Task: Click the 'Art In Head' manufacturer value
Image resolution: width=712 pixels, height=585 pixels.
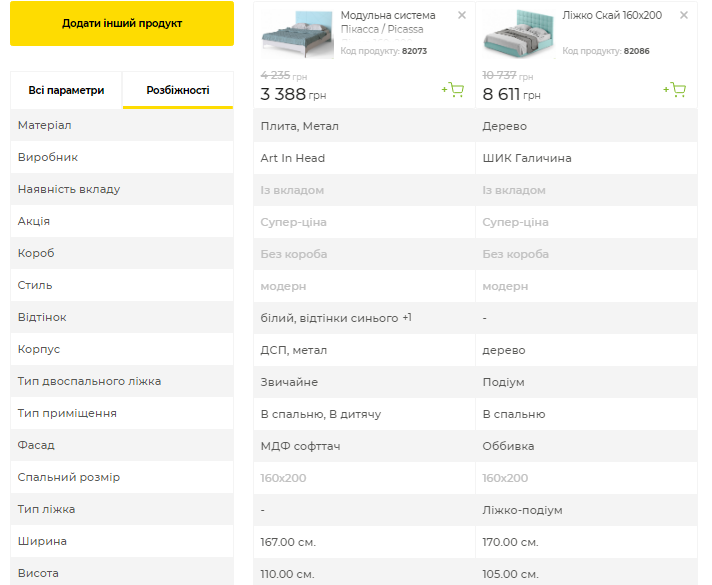Action: click(292, 158)
